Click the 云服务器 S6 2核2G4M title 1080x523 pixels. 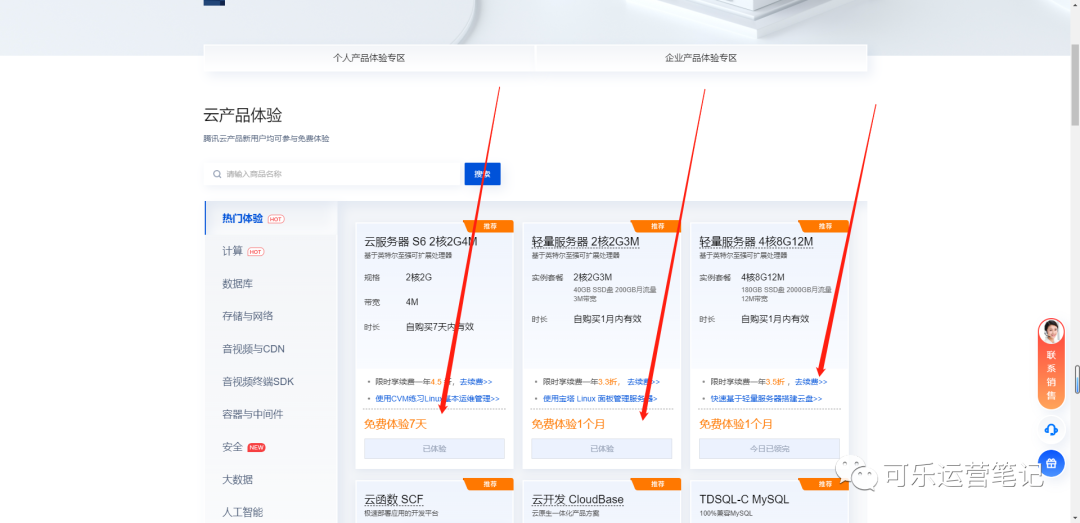click(421, 242)
